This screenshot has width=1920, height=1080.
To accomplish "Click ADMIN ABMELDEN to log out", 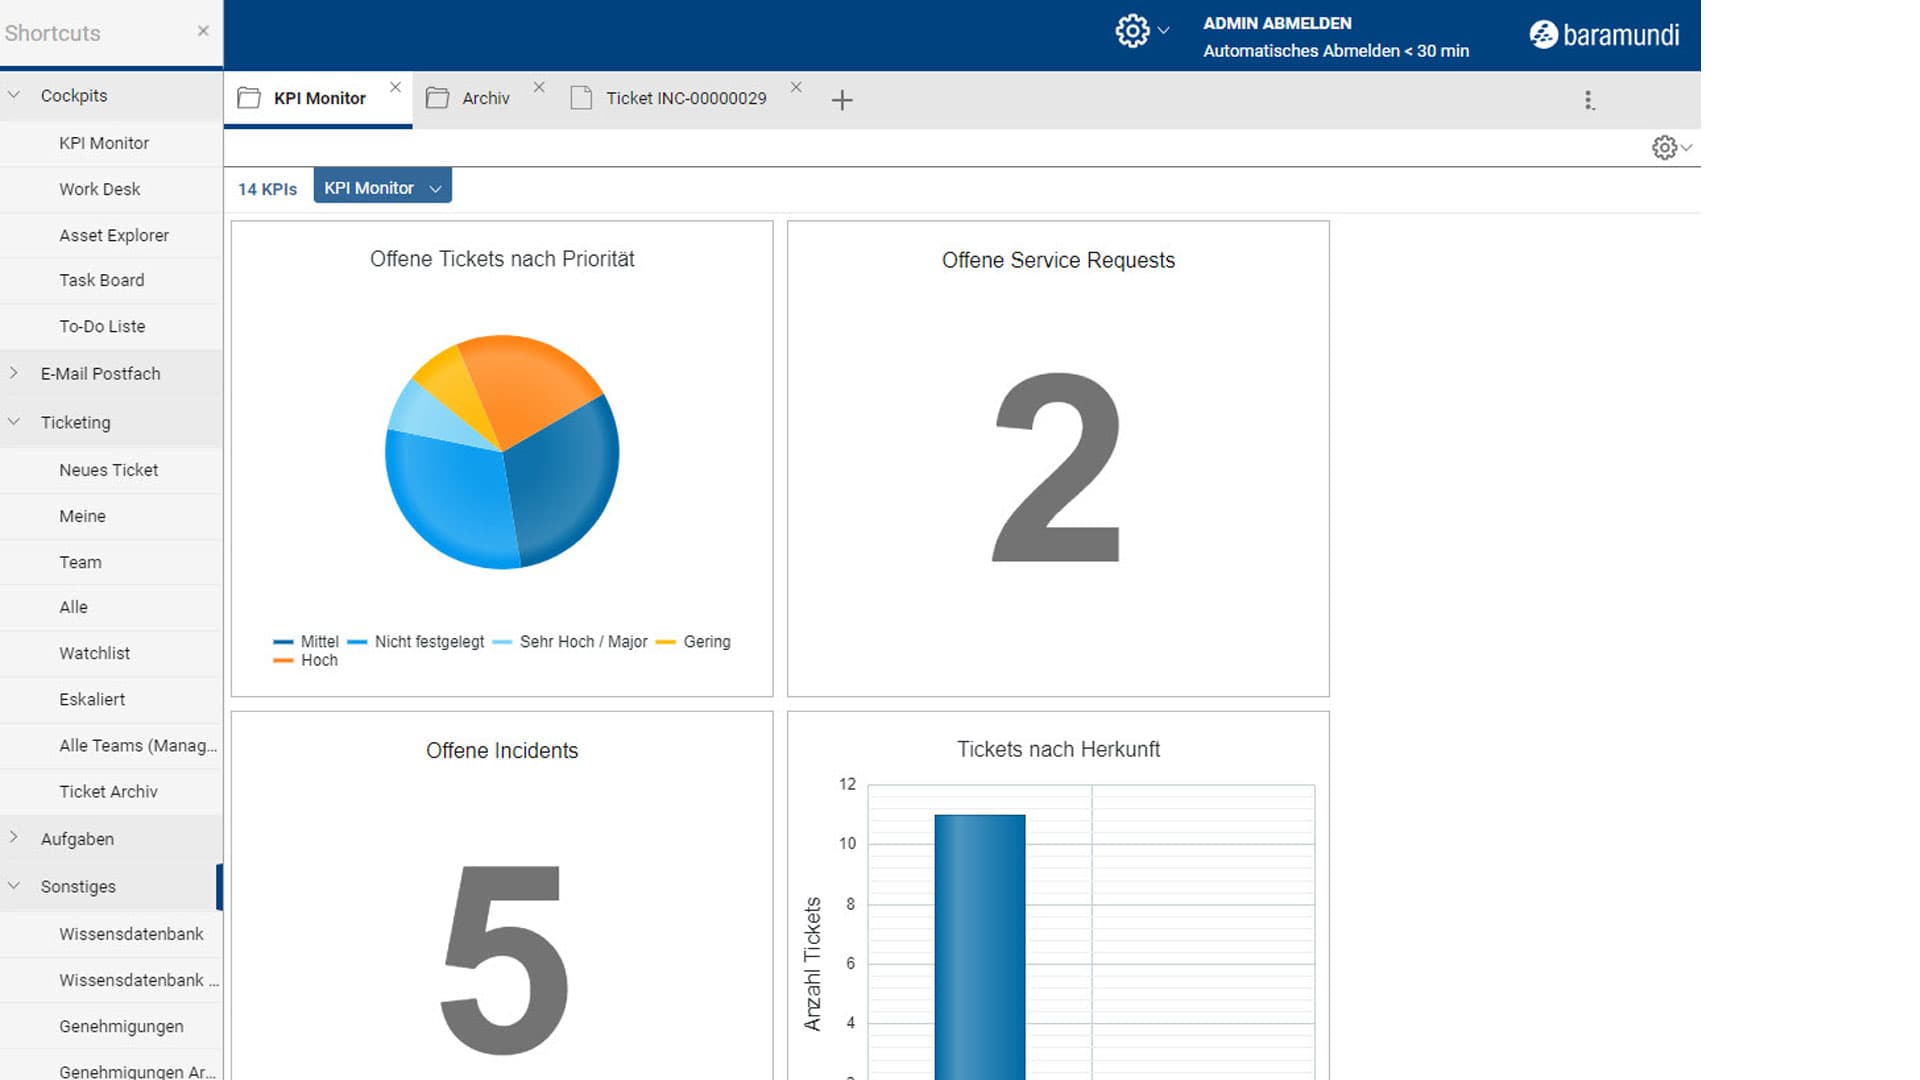I will click(x=1277, y=23).
